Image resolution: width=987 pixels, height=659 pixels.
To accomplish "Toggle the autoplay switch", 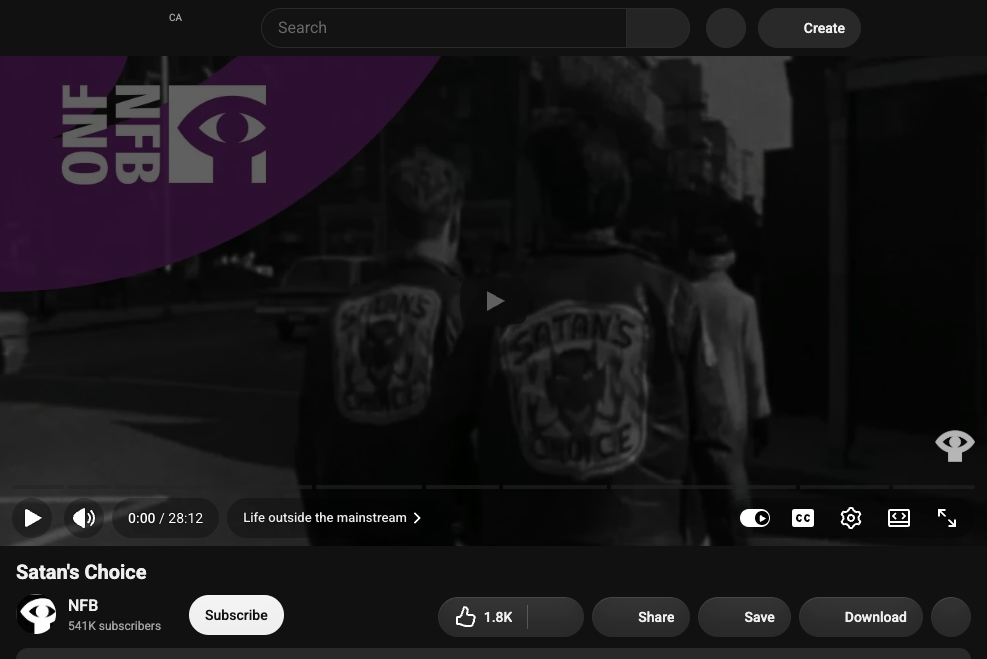I will pyautogui.click(x=755, y=518).
